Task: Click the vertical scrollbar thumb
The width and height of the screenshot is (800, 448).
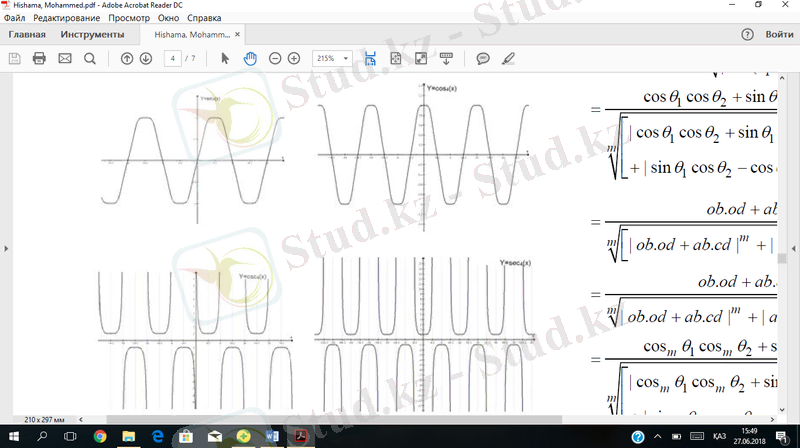Action: point(782,259)
